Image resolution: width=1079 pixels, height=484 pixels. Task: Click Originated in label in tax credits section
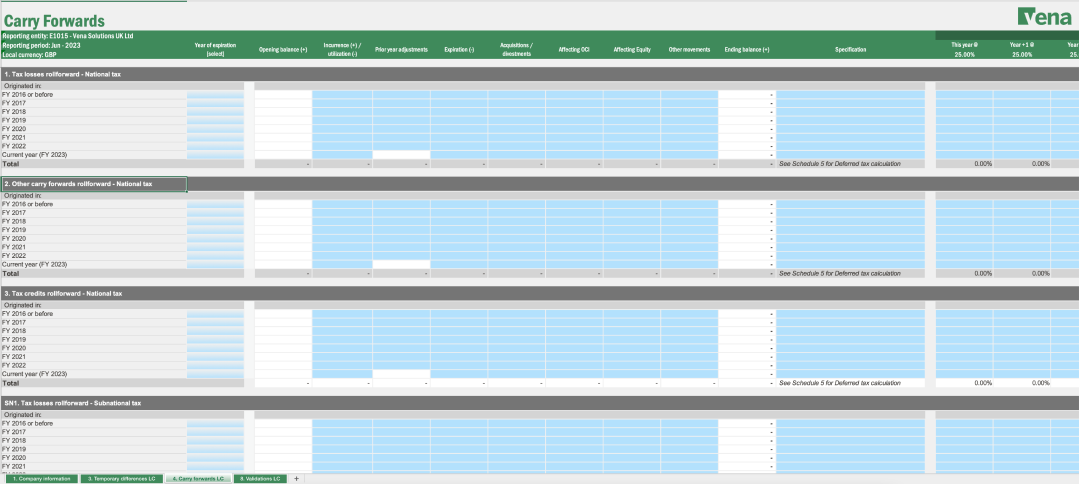[x=23, y=305]
